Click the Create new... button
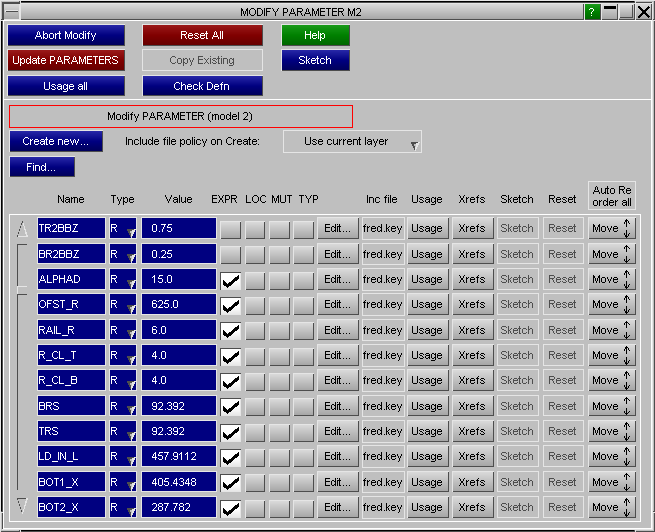This screenshot has width=655, height=532. coord(56,142)
